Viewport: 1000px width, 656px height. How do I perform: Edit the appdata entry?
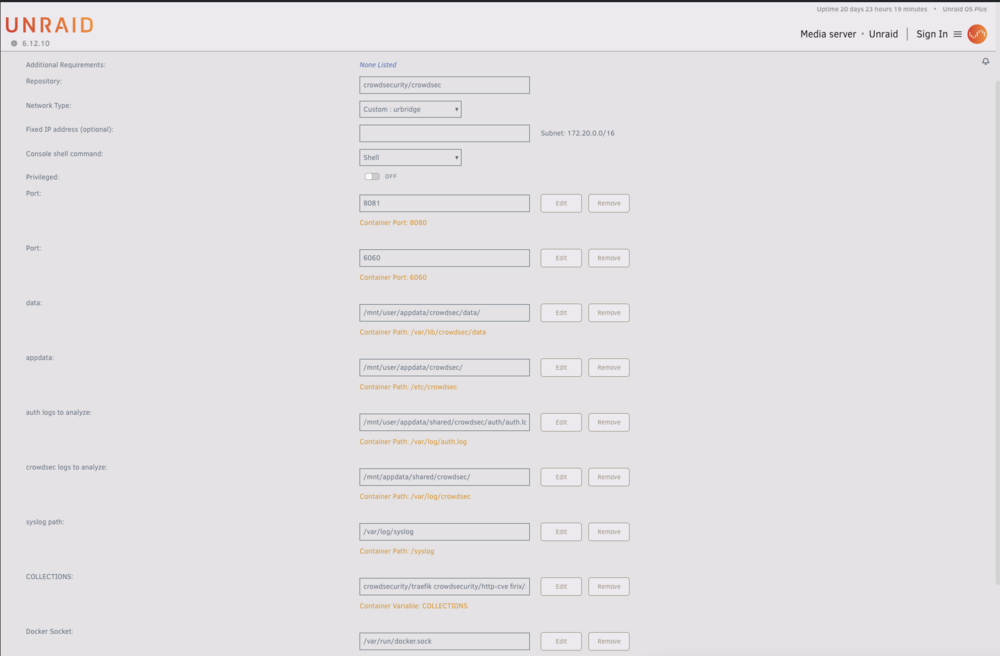pos(561,368)
